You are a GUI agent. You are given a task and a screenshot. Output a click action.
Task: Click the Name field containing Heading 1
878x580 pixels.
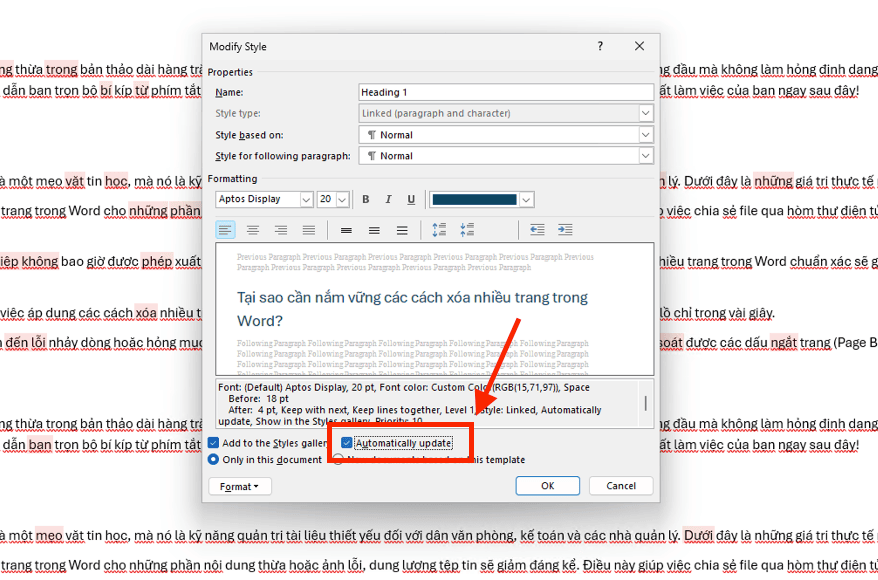[506, 92]
